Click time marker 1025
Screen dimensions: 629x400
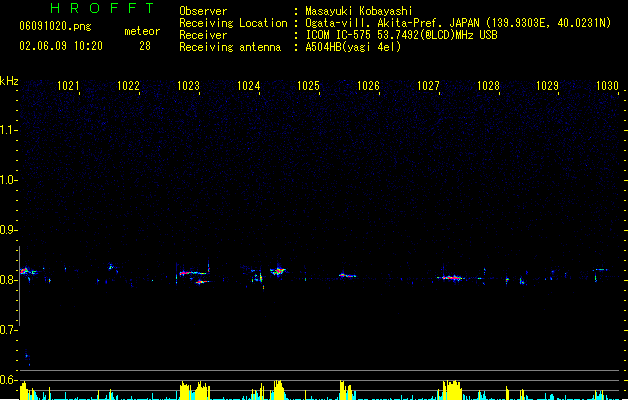[308, 86]
